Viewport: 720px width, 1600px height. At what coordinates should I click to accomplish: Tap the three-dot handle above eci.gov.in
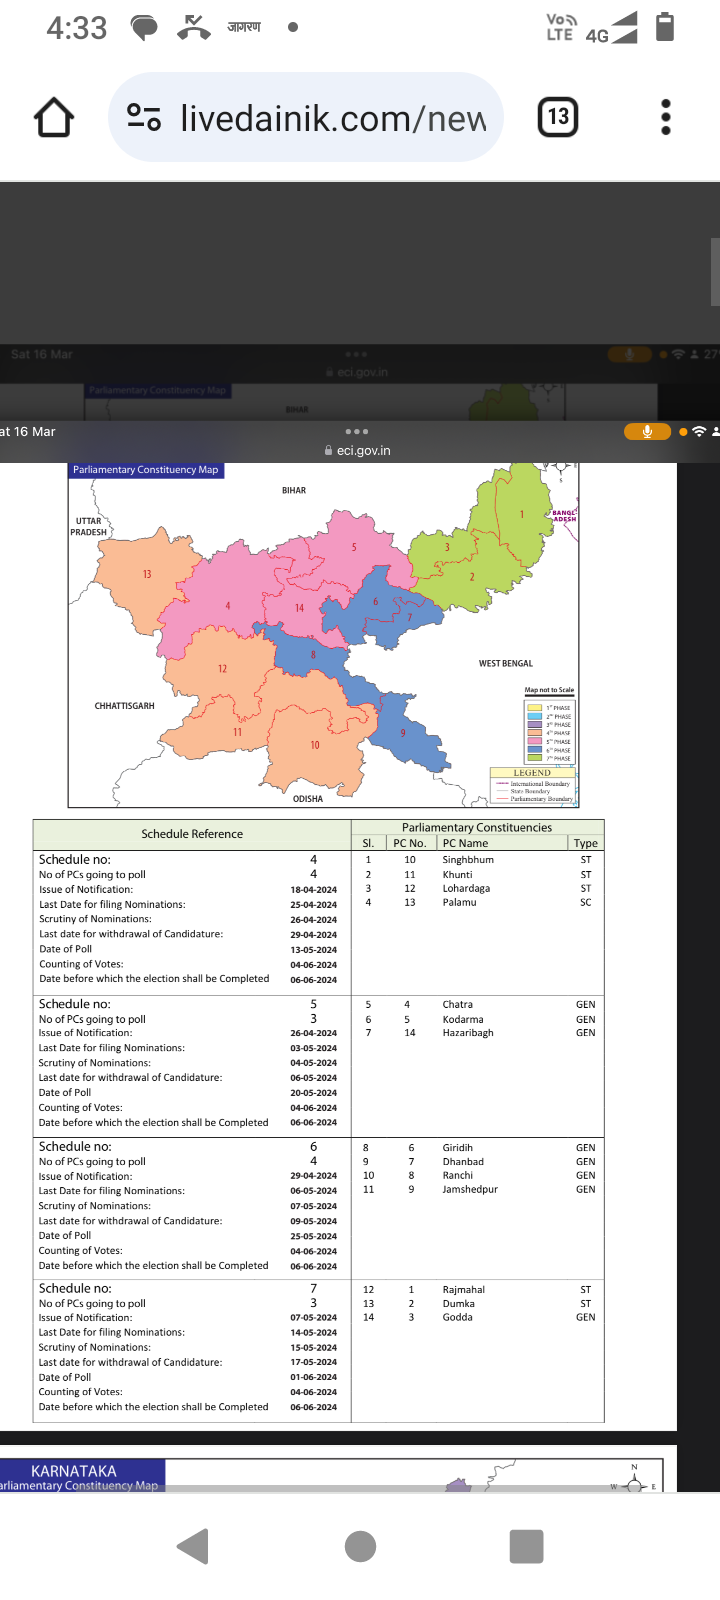pyautogui.click(x=357, y=432)
